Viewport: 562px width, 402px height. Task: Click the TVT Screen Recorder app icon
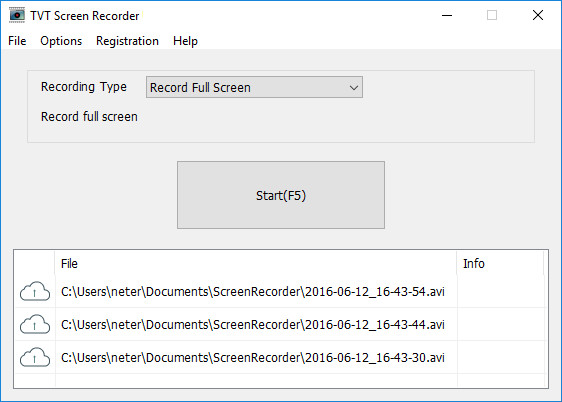click(x=17, y=15)
